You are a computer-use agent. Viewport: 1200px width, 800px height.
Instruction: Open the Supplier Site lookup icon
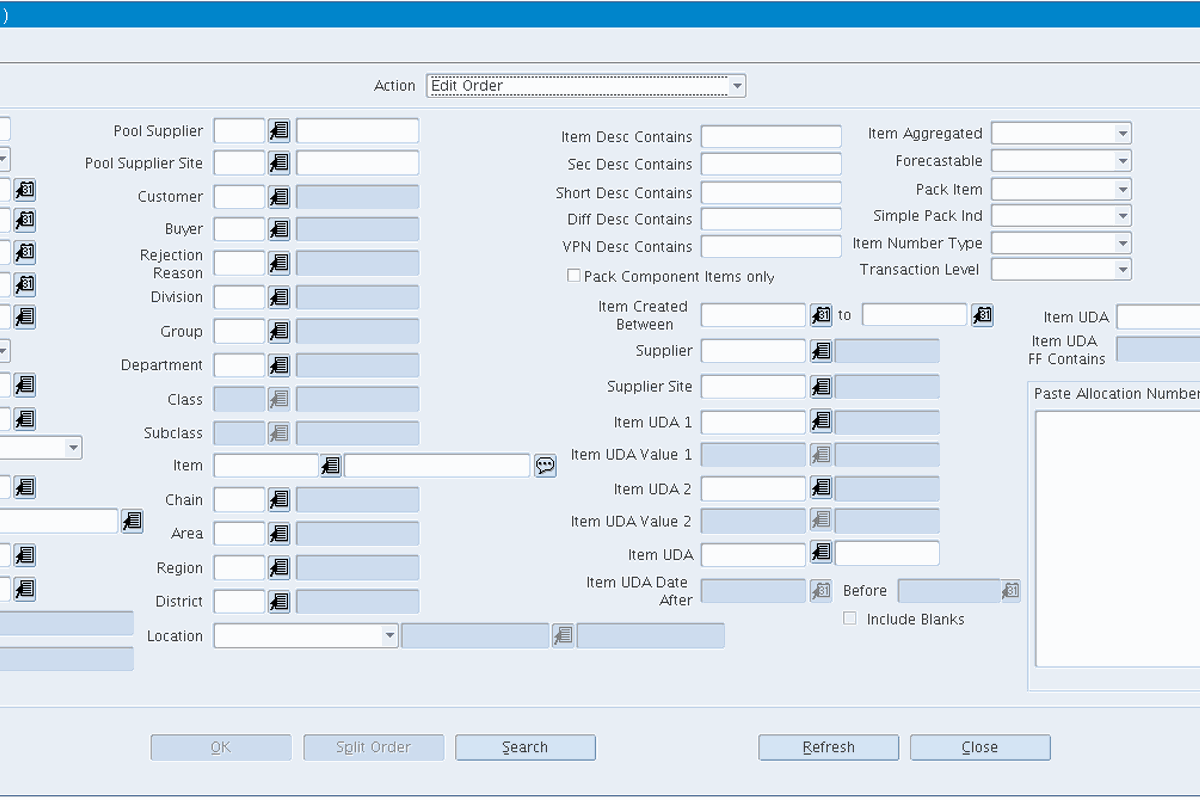tap(821, 387)
